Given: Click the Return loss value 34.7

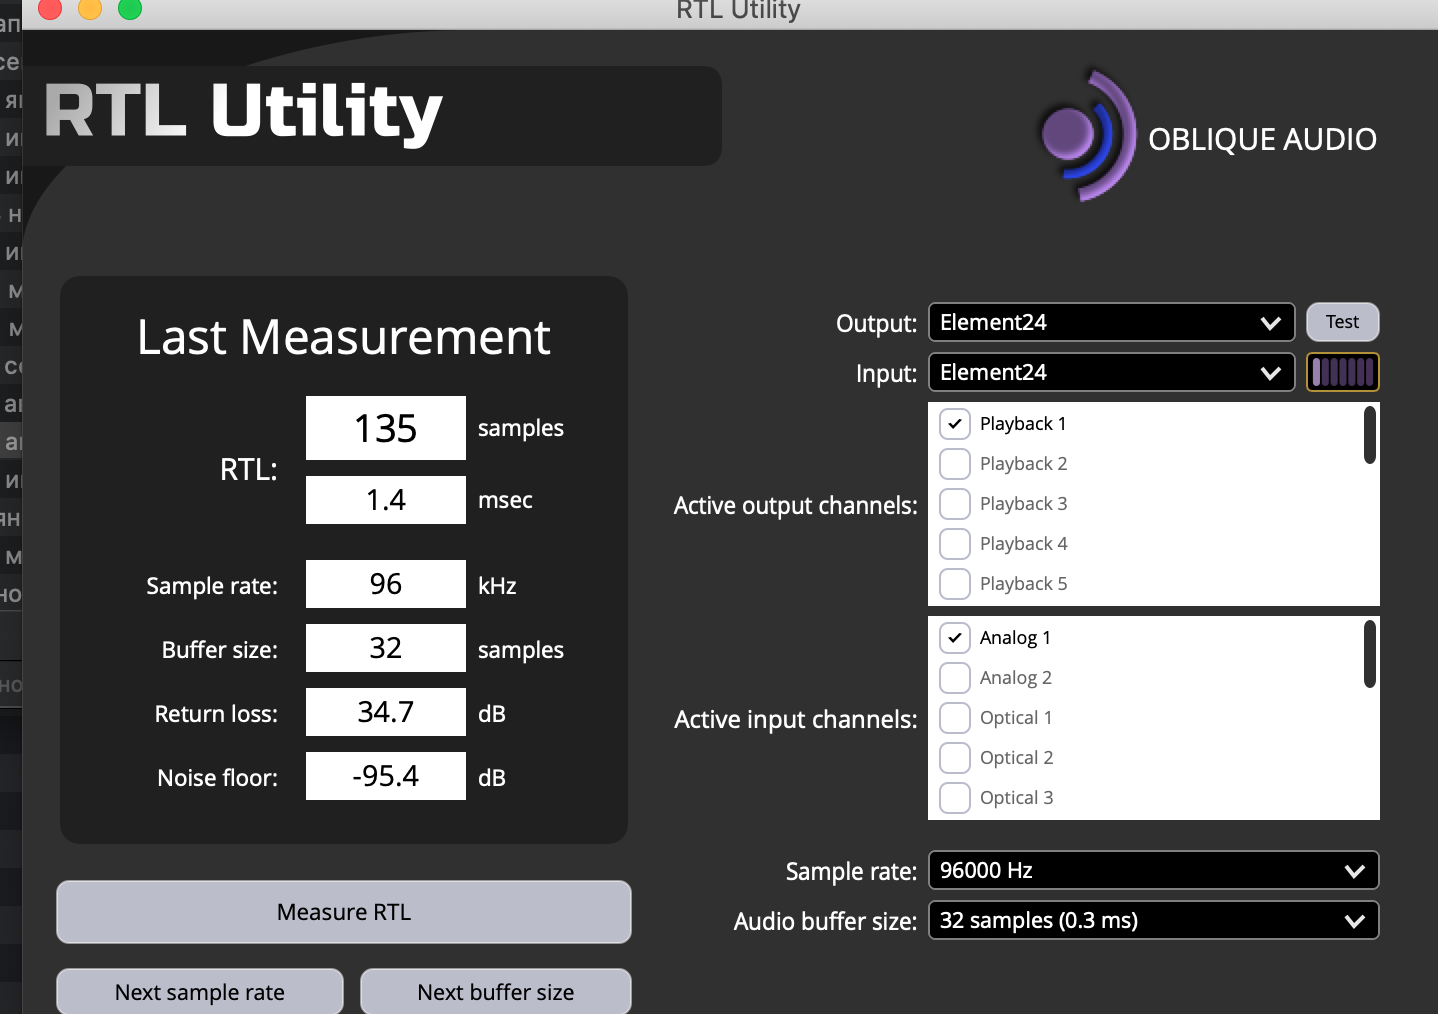Looking at the screenshot, I should coord(386,712).
